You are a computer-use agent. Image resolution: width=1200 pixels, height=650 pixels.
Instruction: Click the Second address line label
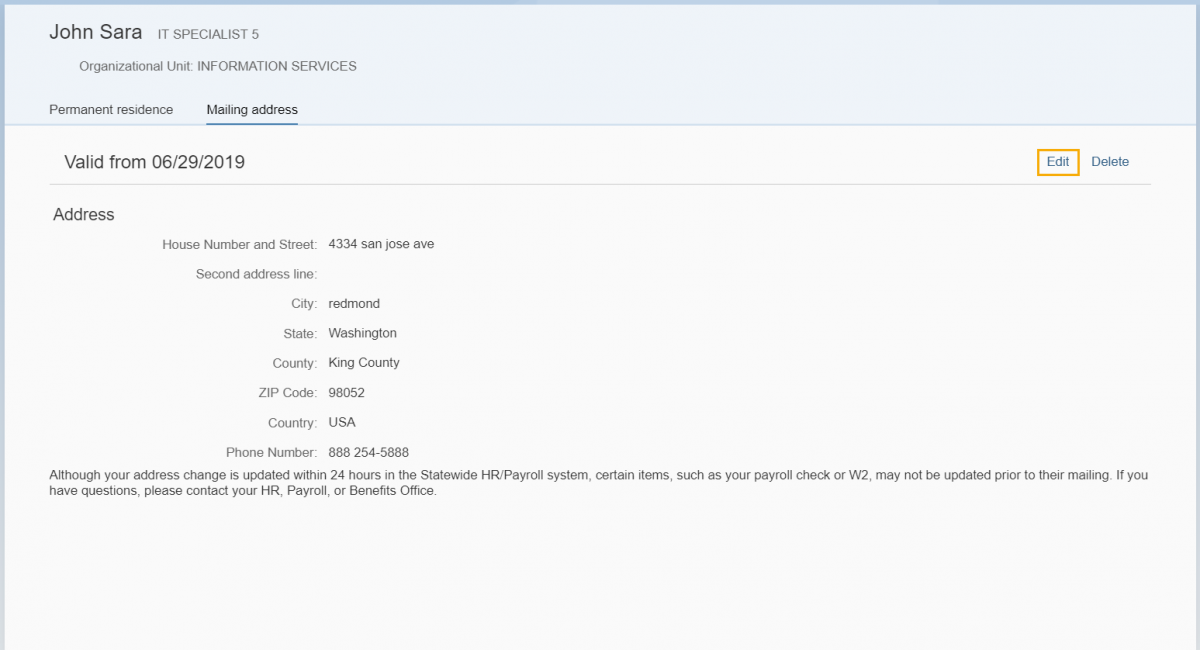[x=256, y=274]
